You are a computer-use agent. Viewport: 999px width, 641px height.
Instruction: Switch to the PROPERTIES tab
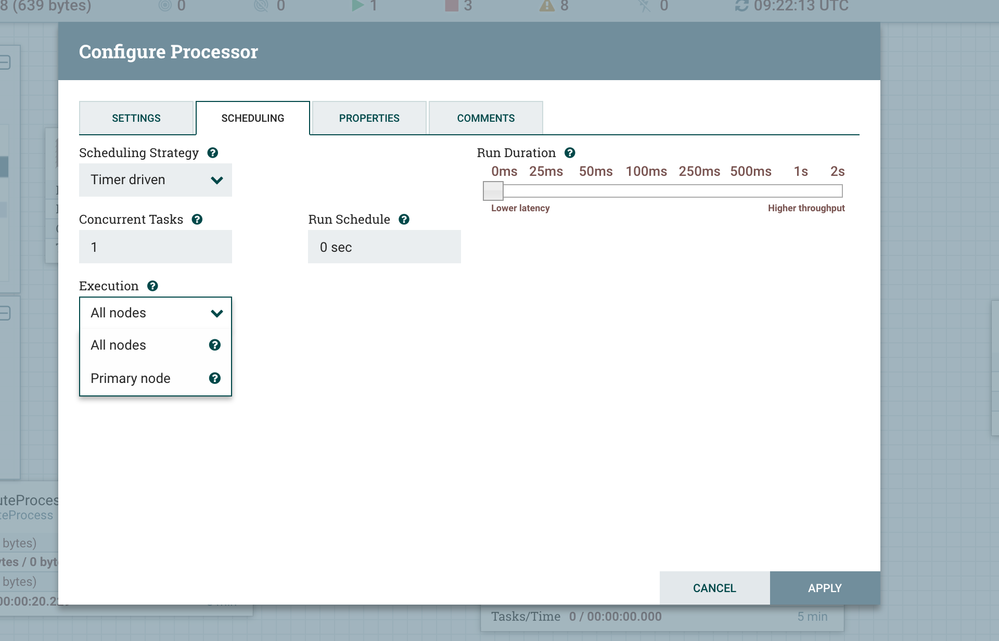point(368,117)
